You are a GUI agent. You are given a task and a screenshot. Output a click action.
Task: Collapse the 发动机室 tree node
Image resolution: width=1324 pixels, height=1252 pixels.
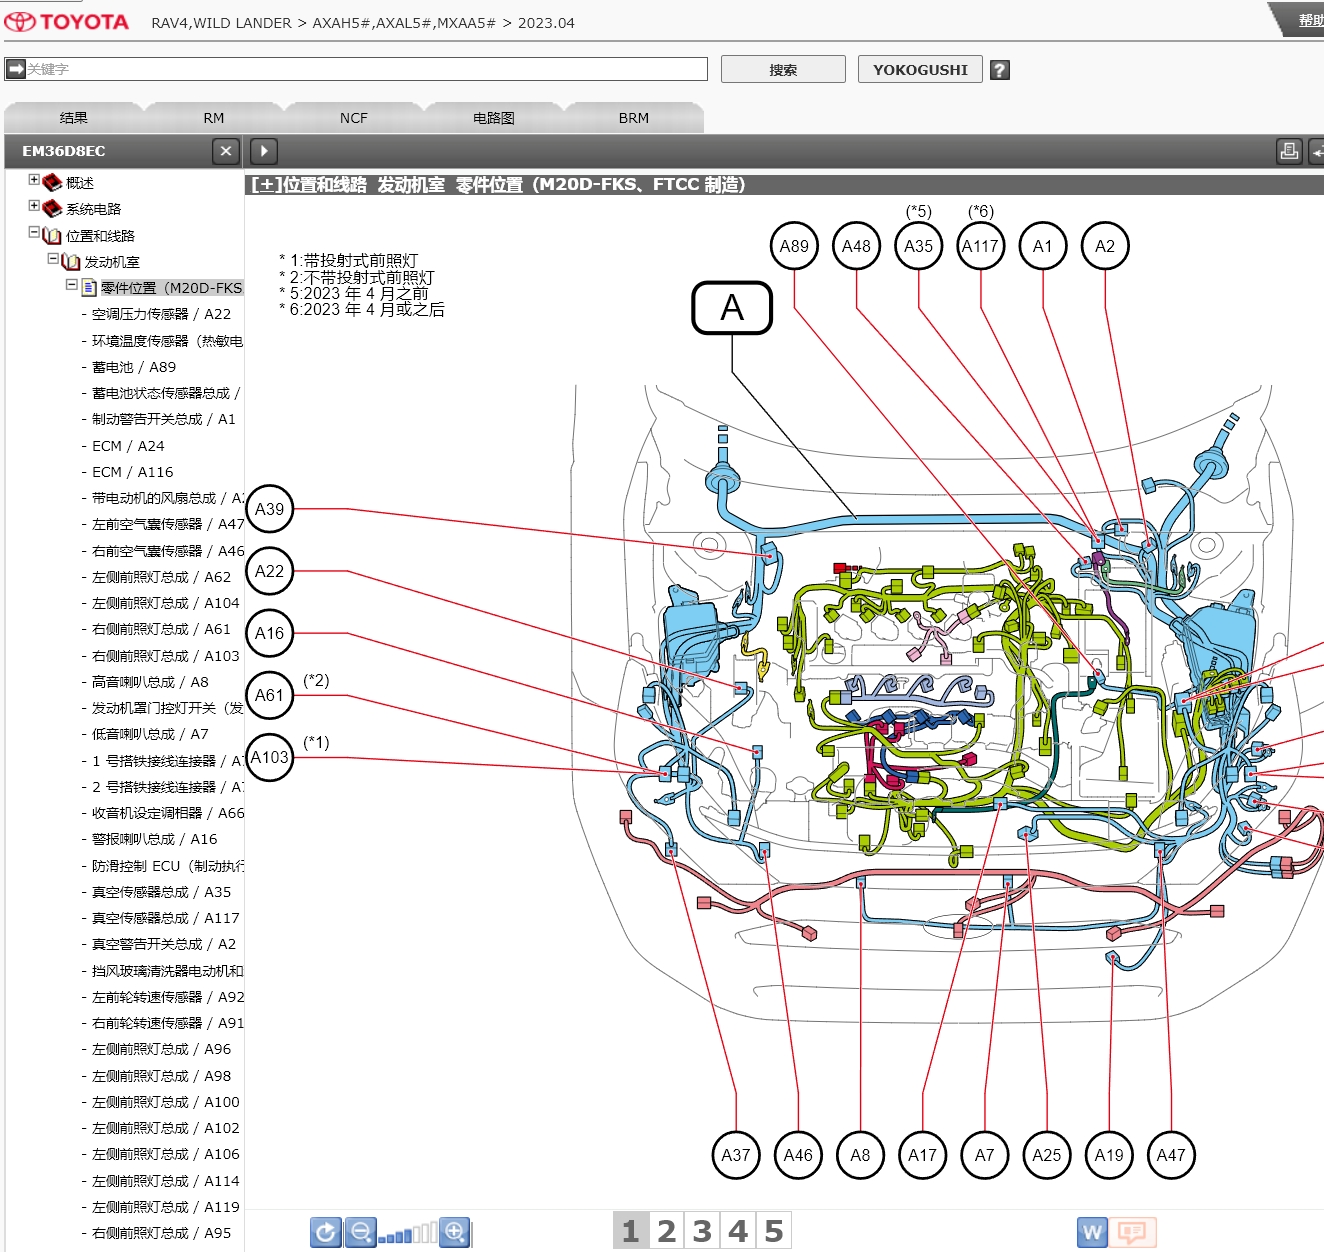point(54,259)
